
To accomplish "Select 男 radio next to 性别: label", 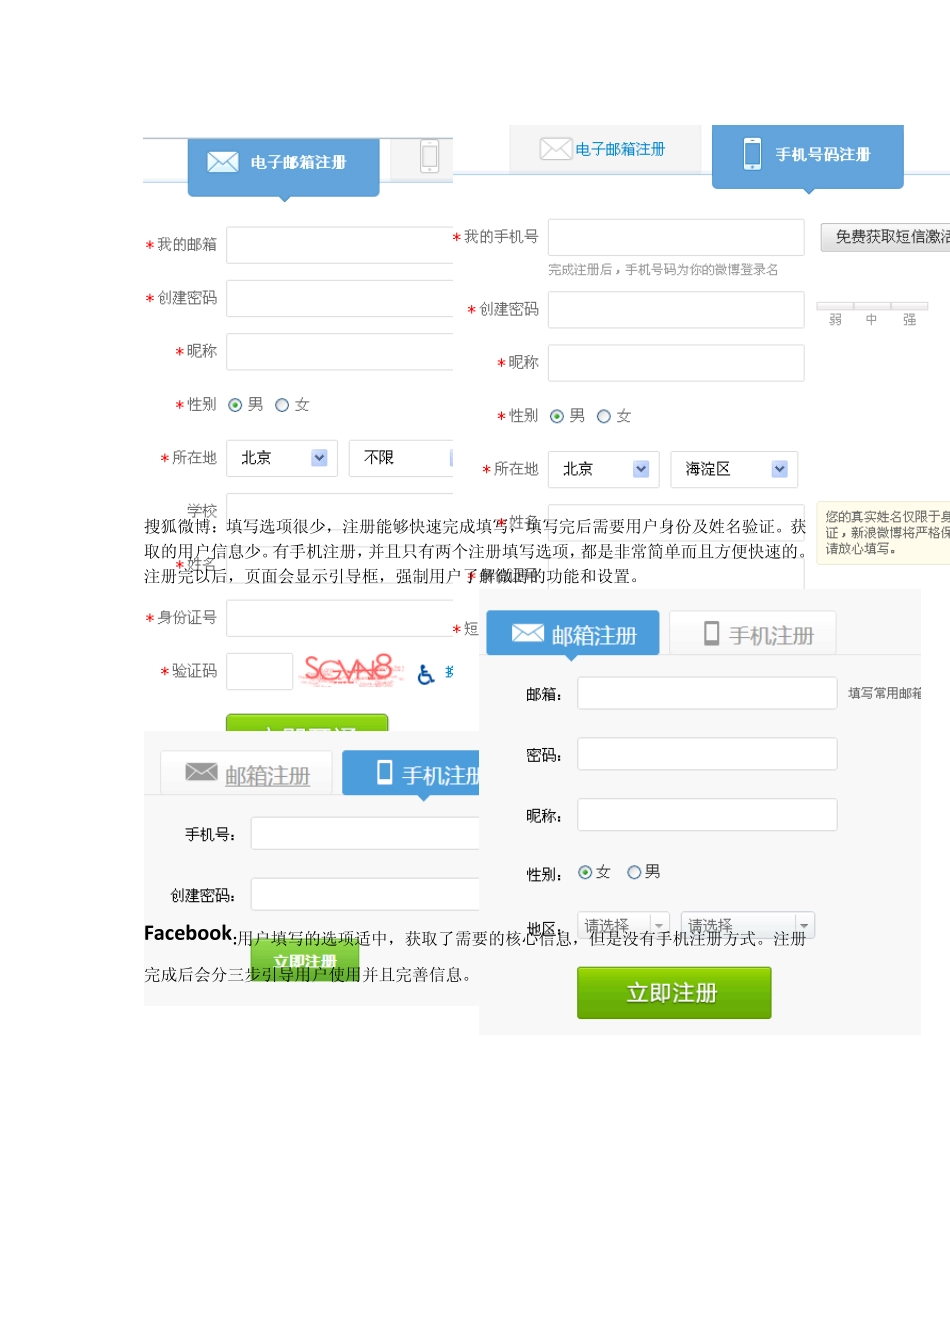I will (634, 872).
